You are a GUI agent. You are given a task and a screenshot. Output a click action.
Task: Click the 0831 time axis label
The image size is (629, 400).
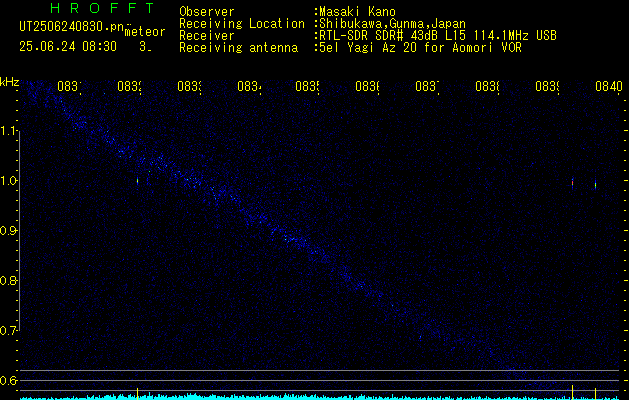(x=69, y=86)
